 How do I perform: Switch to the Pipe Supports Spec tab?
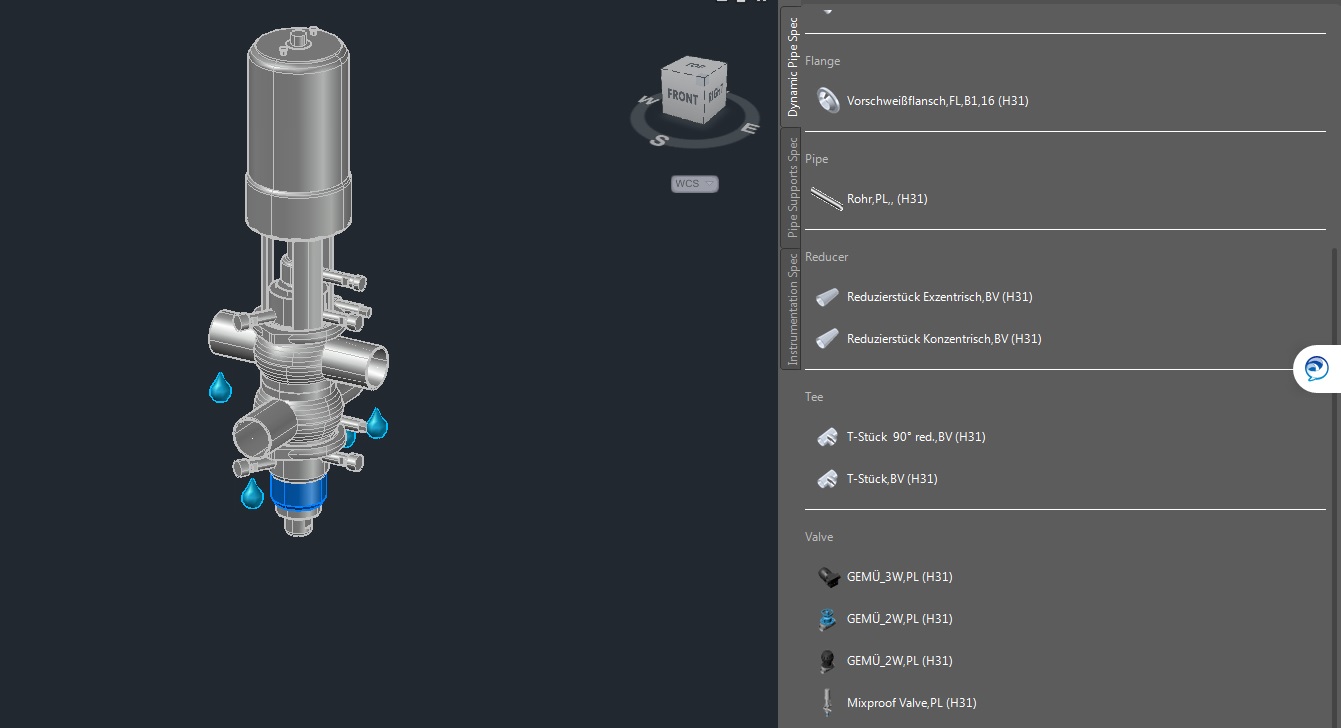(x=791, y=186)
